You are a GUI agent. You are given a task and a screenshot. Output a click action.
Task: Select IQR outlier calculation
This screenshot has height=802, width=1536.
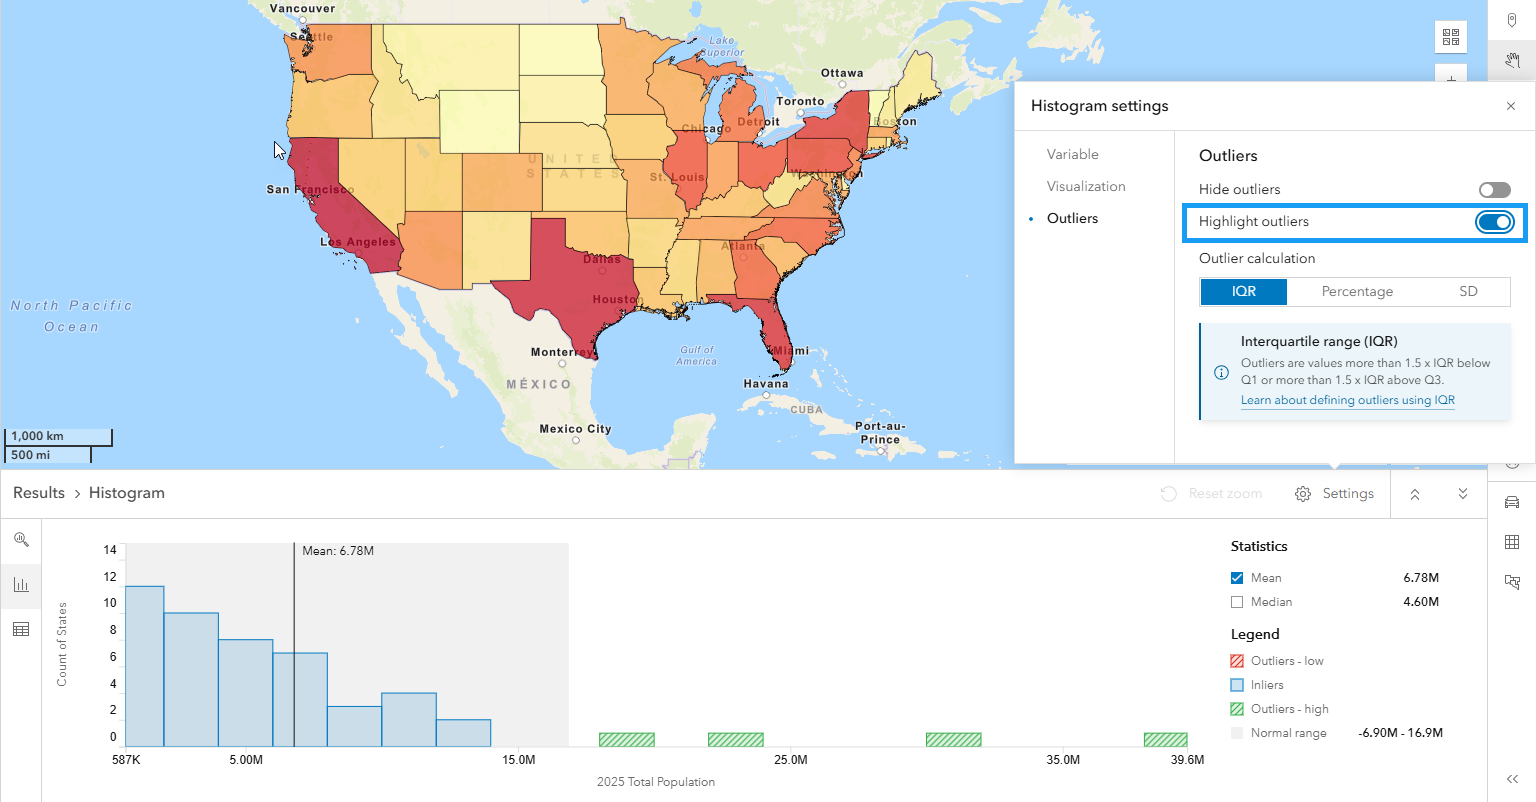(x=1244, y=292)
